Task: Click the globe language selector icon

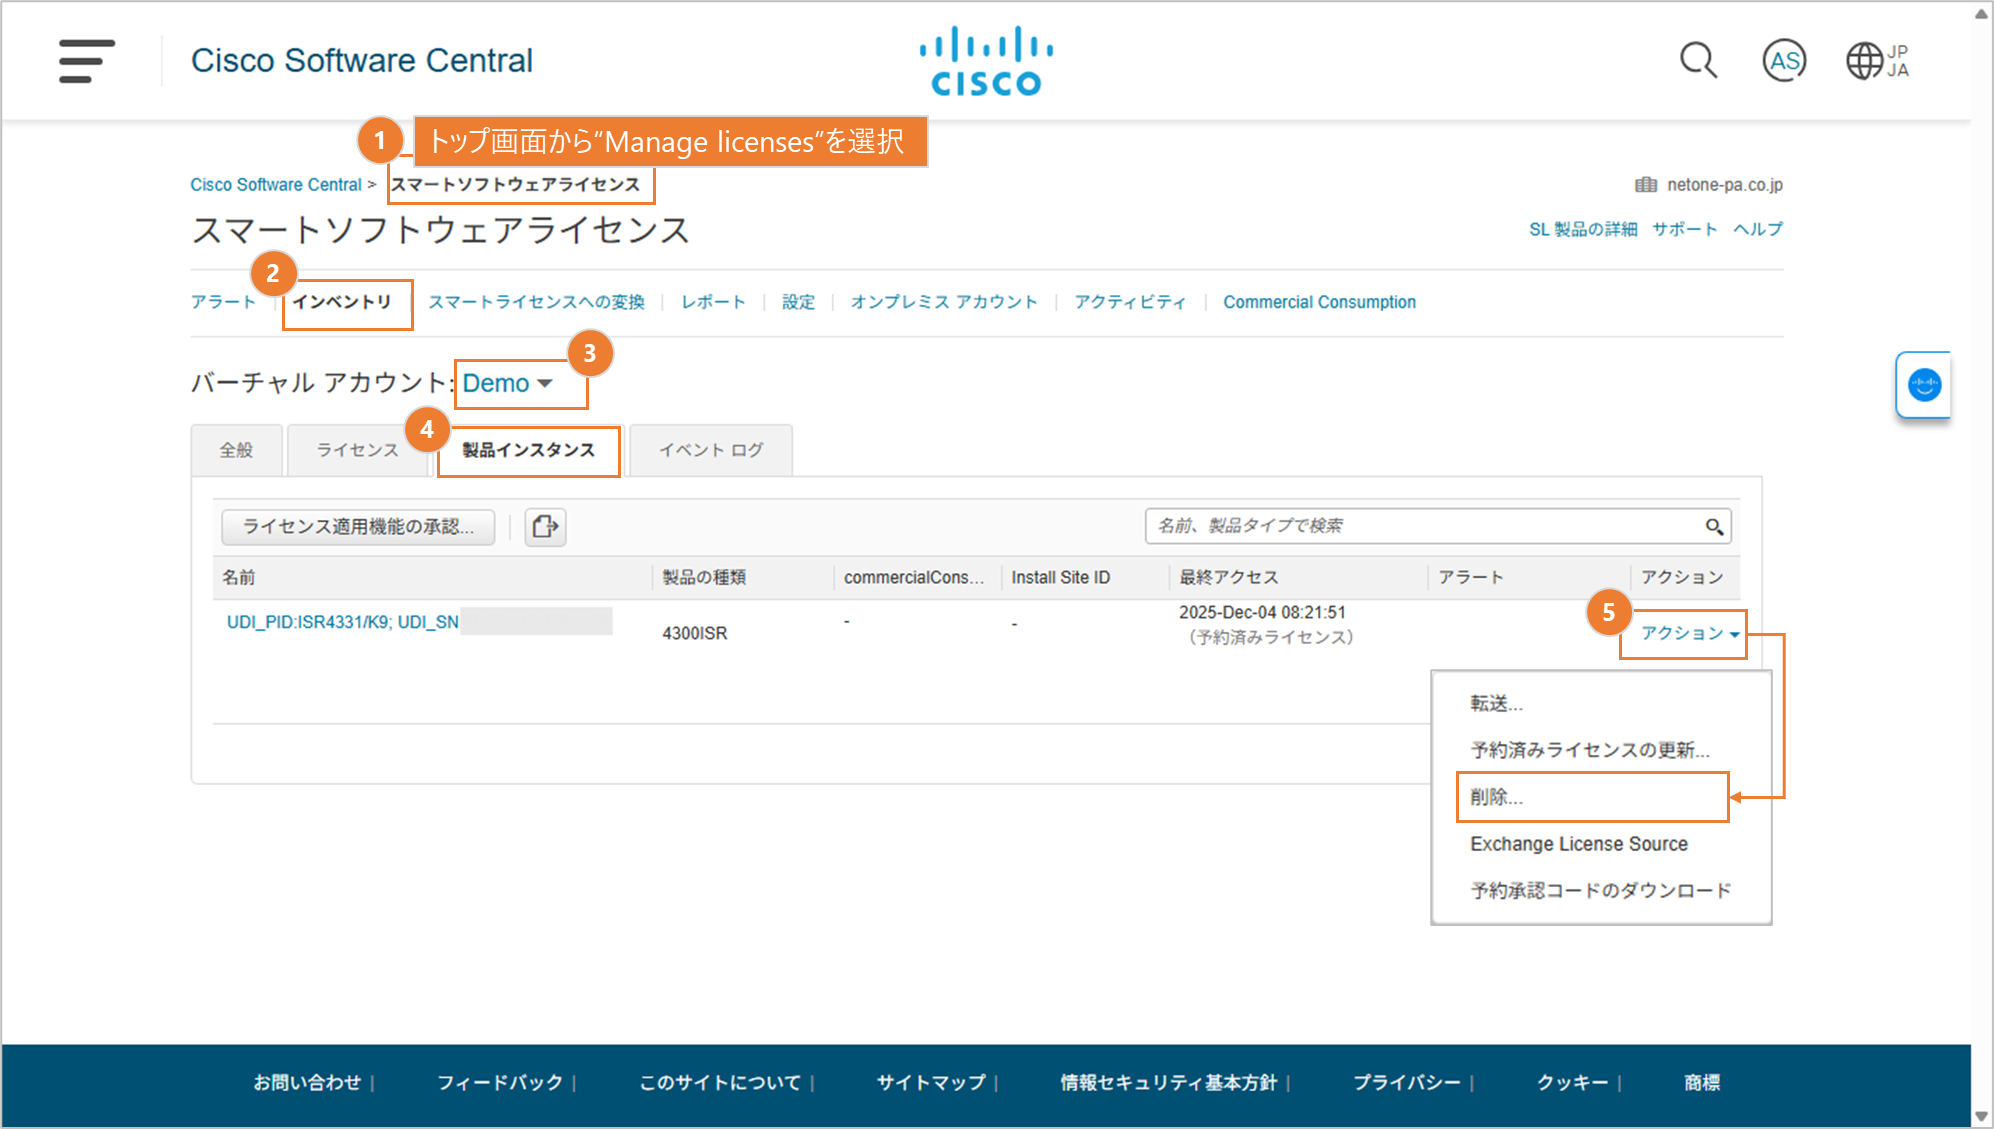Action: (x=1865, y=61)
